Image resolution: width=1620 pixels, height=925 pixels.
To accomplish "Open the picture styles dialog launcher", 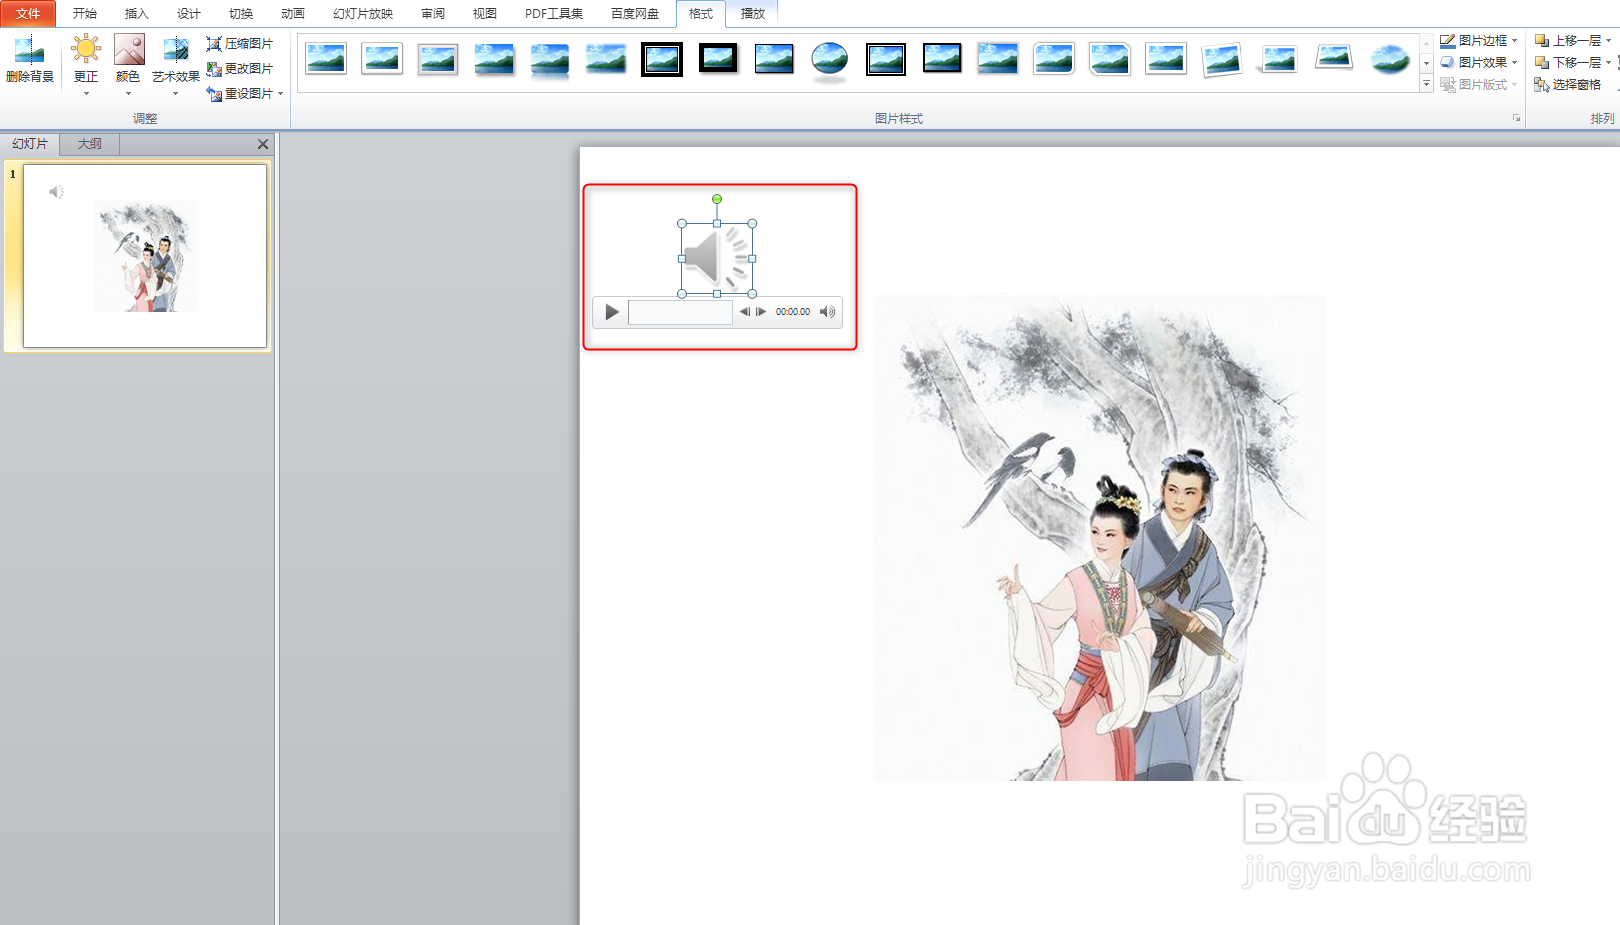I will pos(1516,118).
